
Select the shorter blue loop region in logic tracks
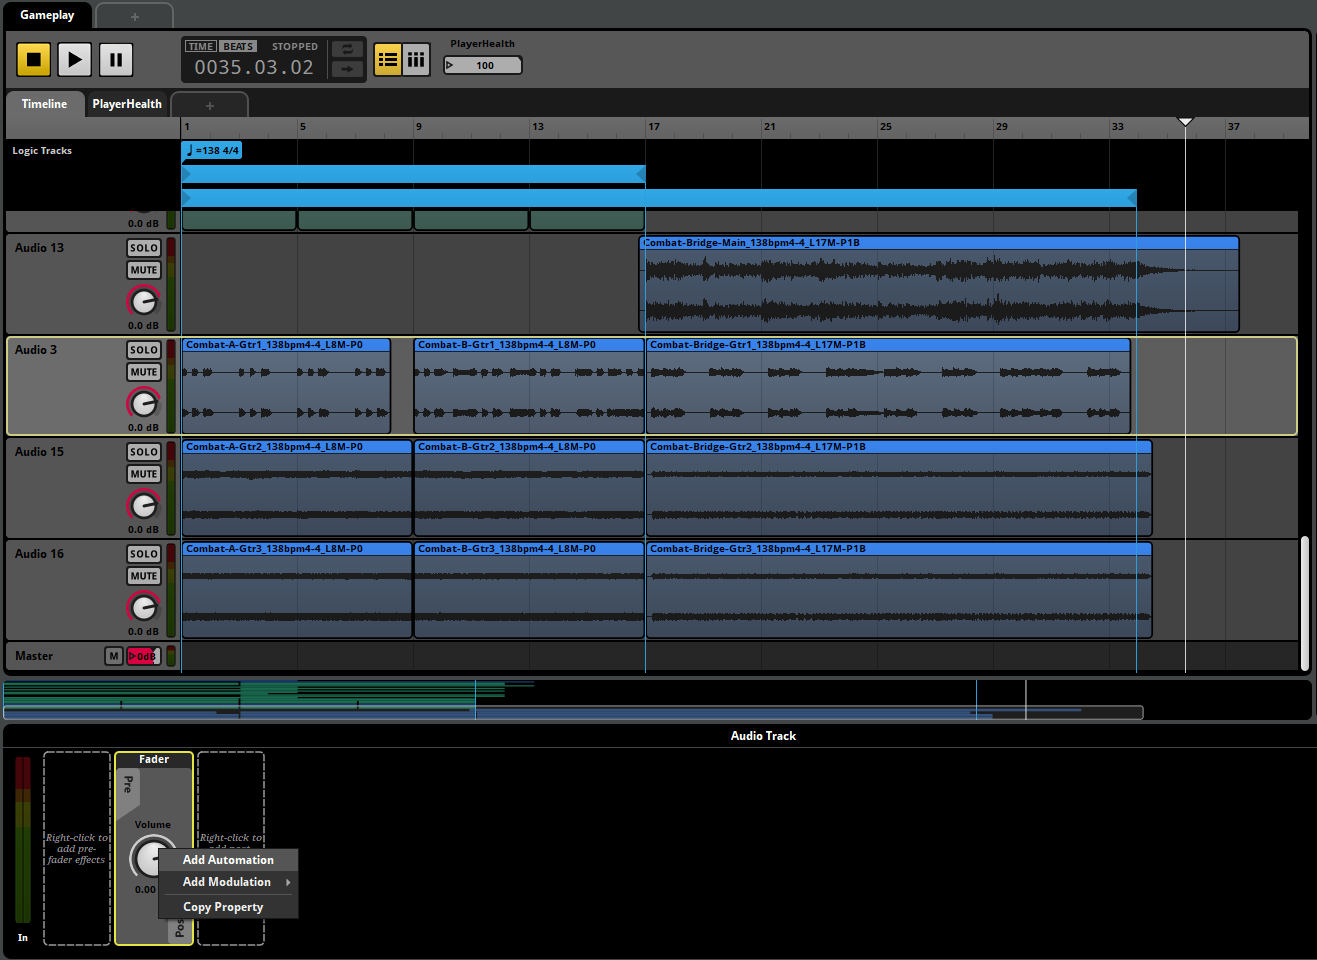(x=413, y=175)
